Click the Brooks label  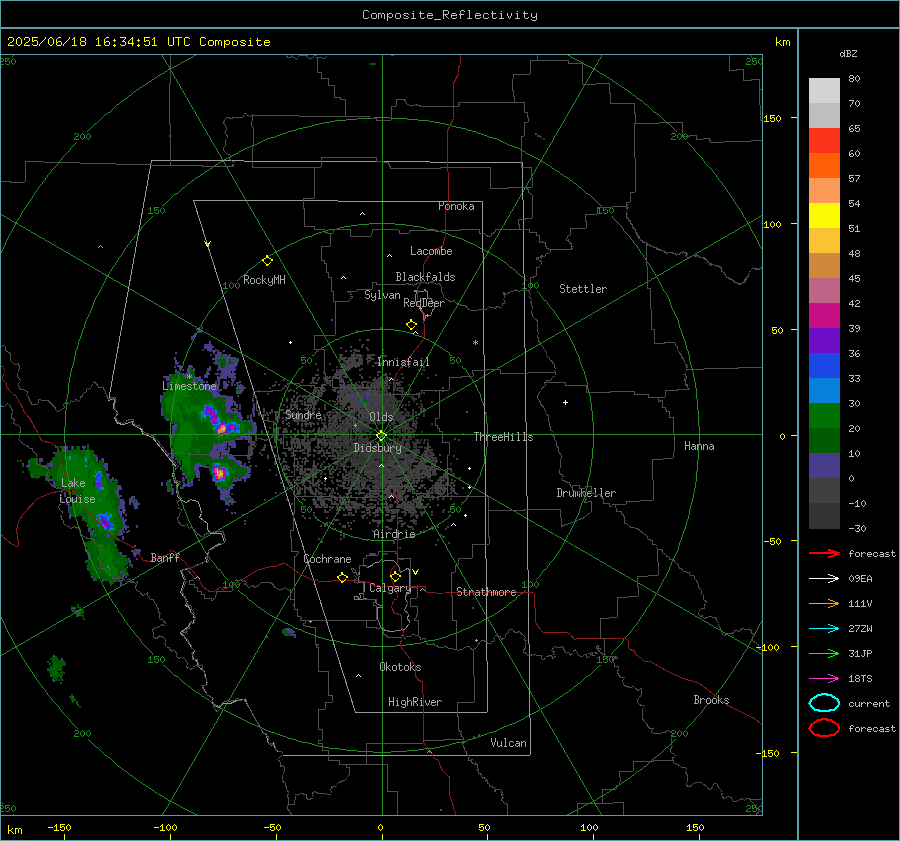coord(711,700)
